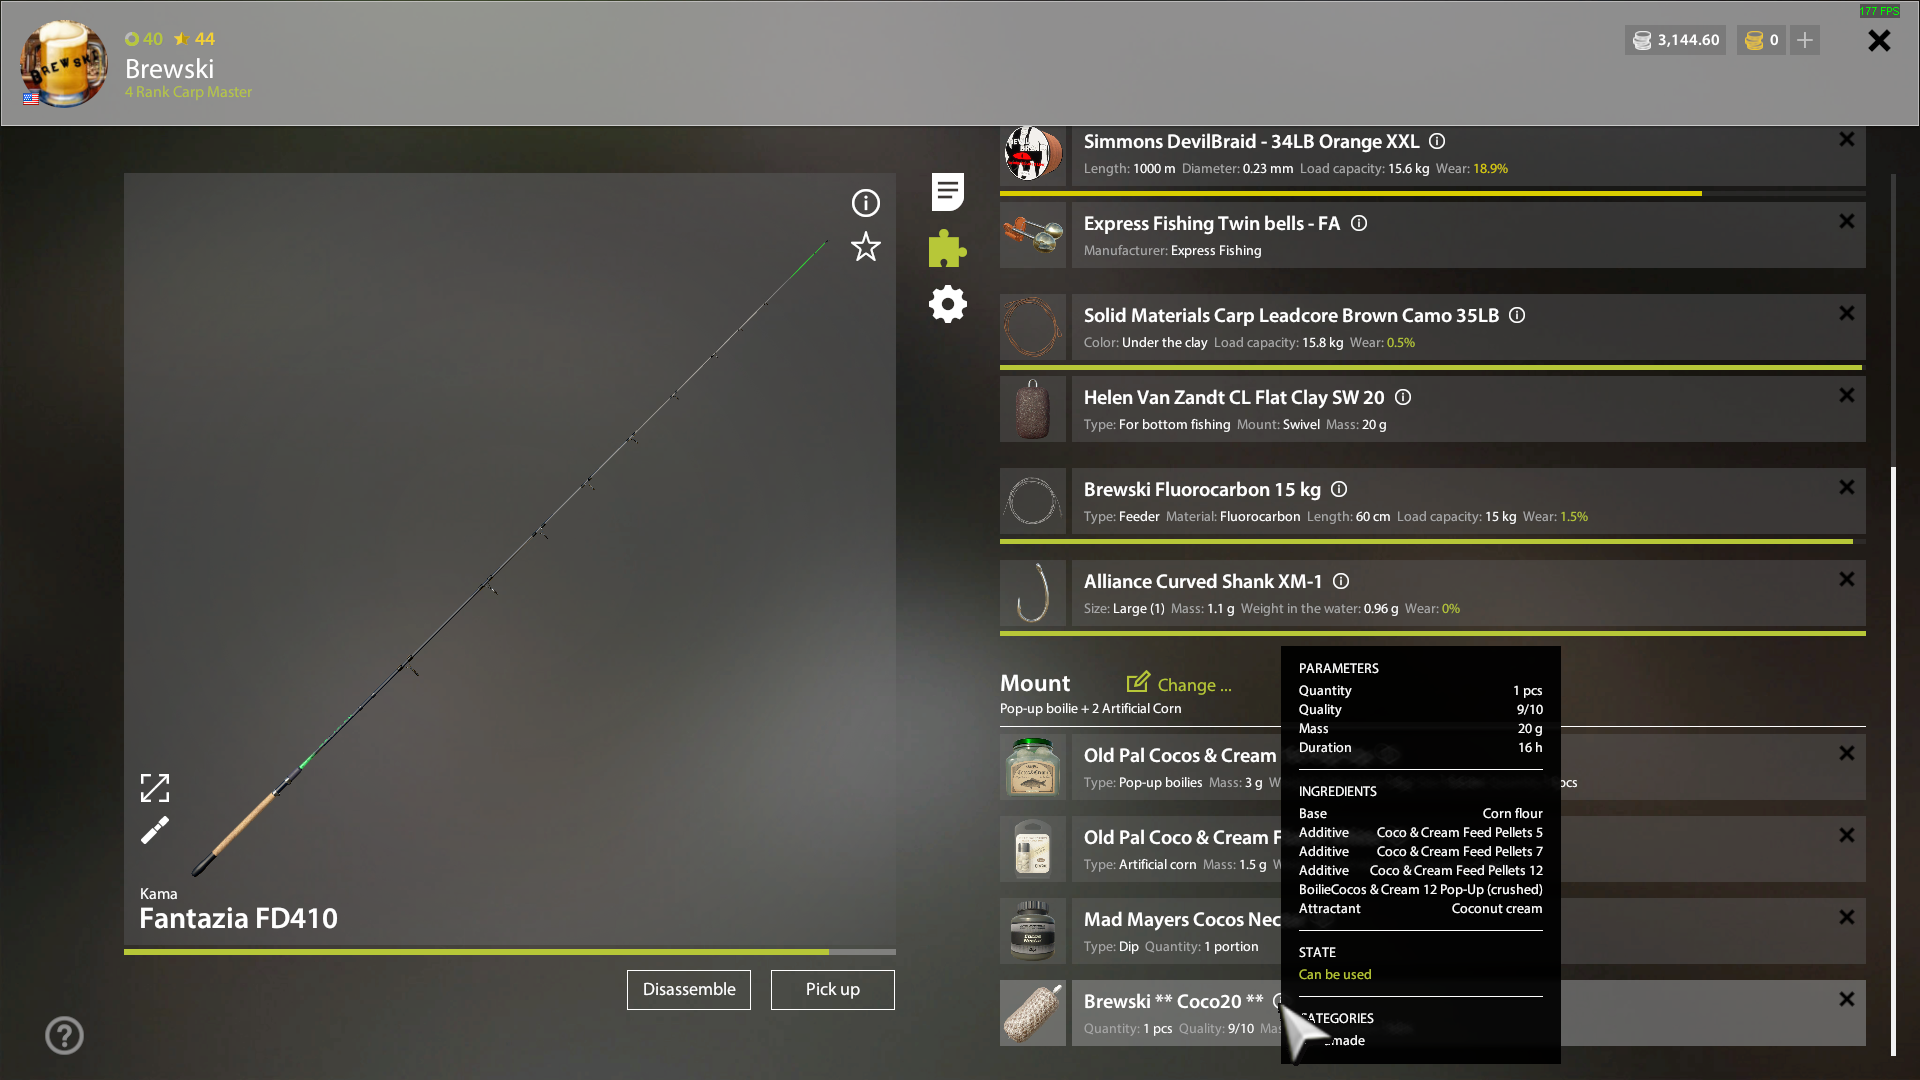This screenshot has height=1080, width=1920.
Task: Open the notes document icon
Action: pyautogui.click(x=947, y=191)
